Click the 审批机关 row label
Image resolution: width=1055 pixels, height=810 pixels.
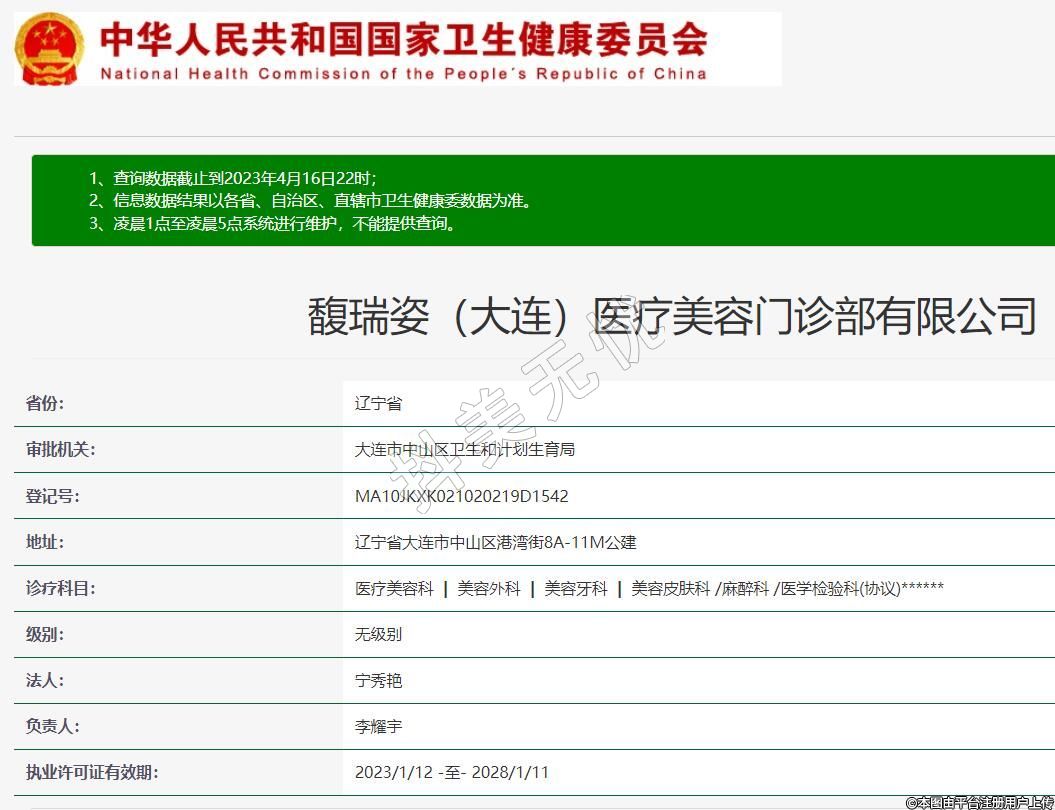tap(60, 450)
